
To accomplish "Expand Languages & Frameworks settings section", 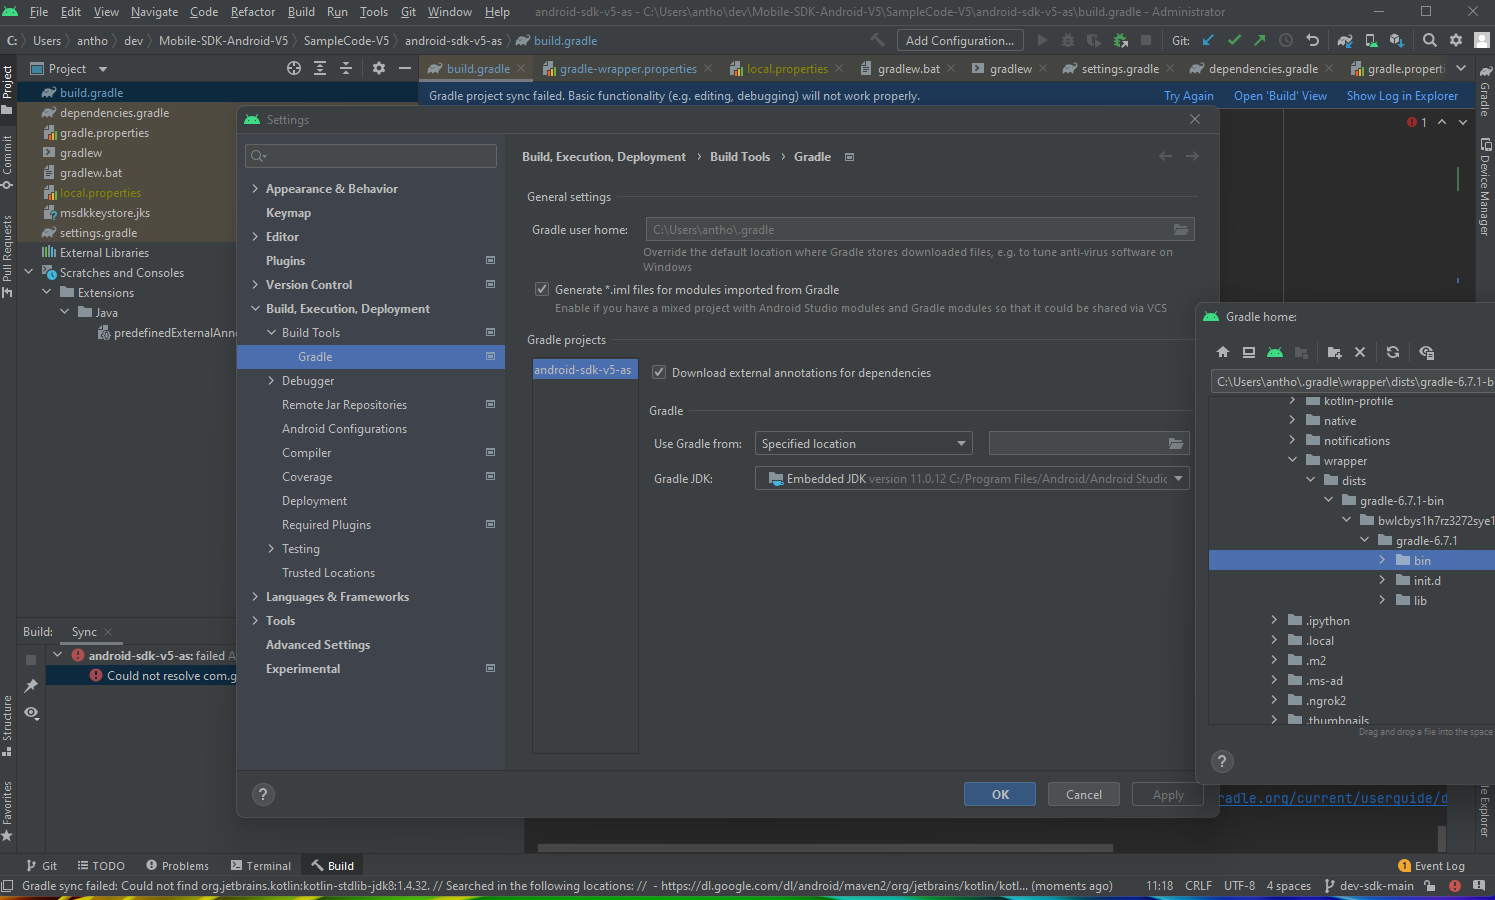I will coord(255,597).
